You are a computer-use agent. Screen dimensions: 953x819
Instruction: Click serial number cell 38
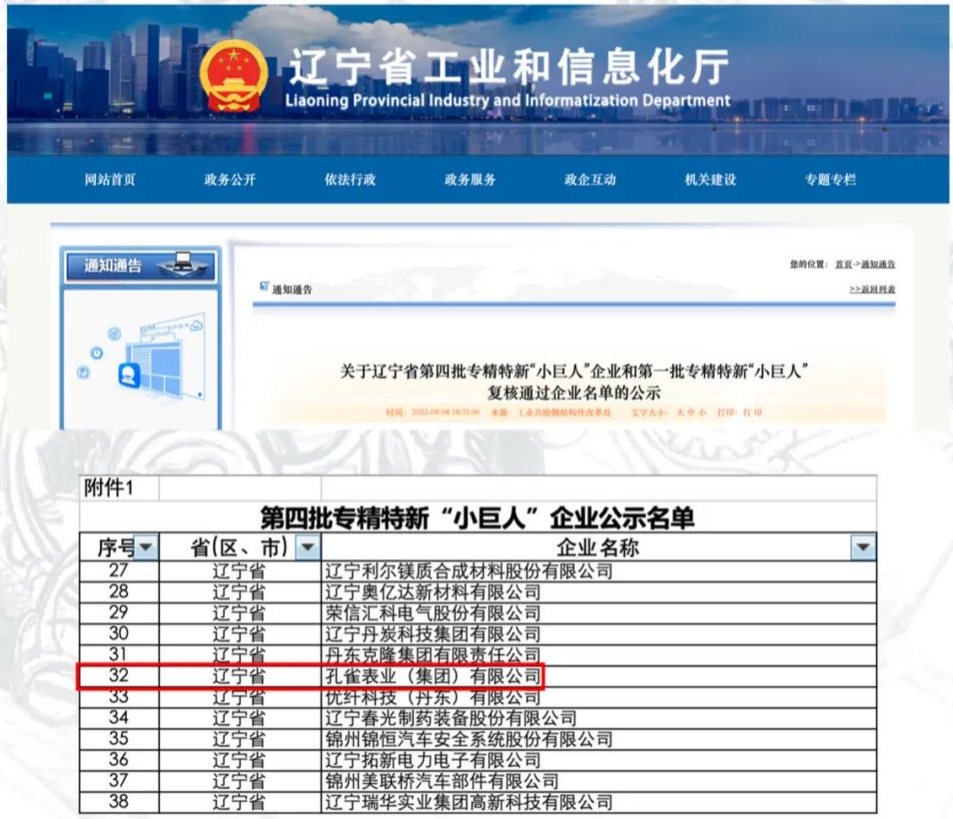pos(119,802)
